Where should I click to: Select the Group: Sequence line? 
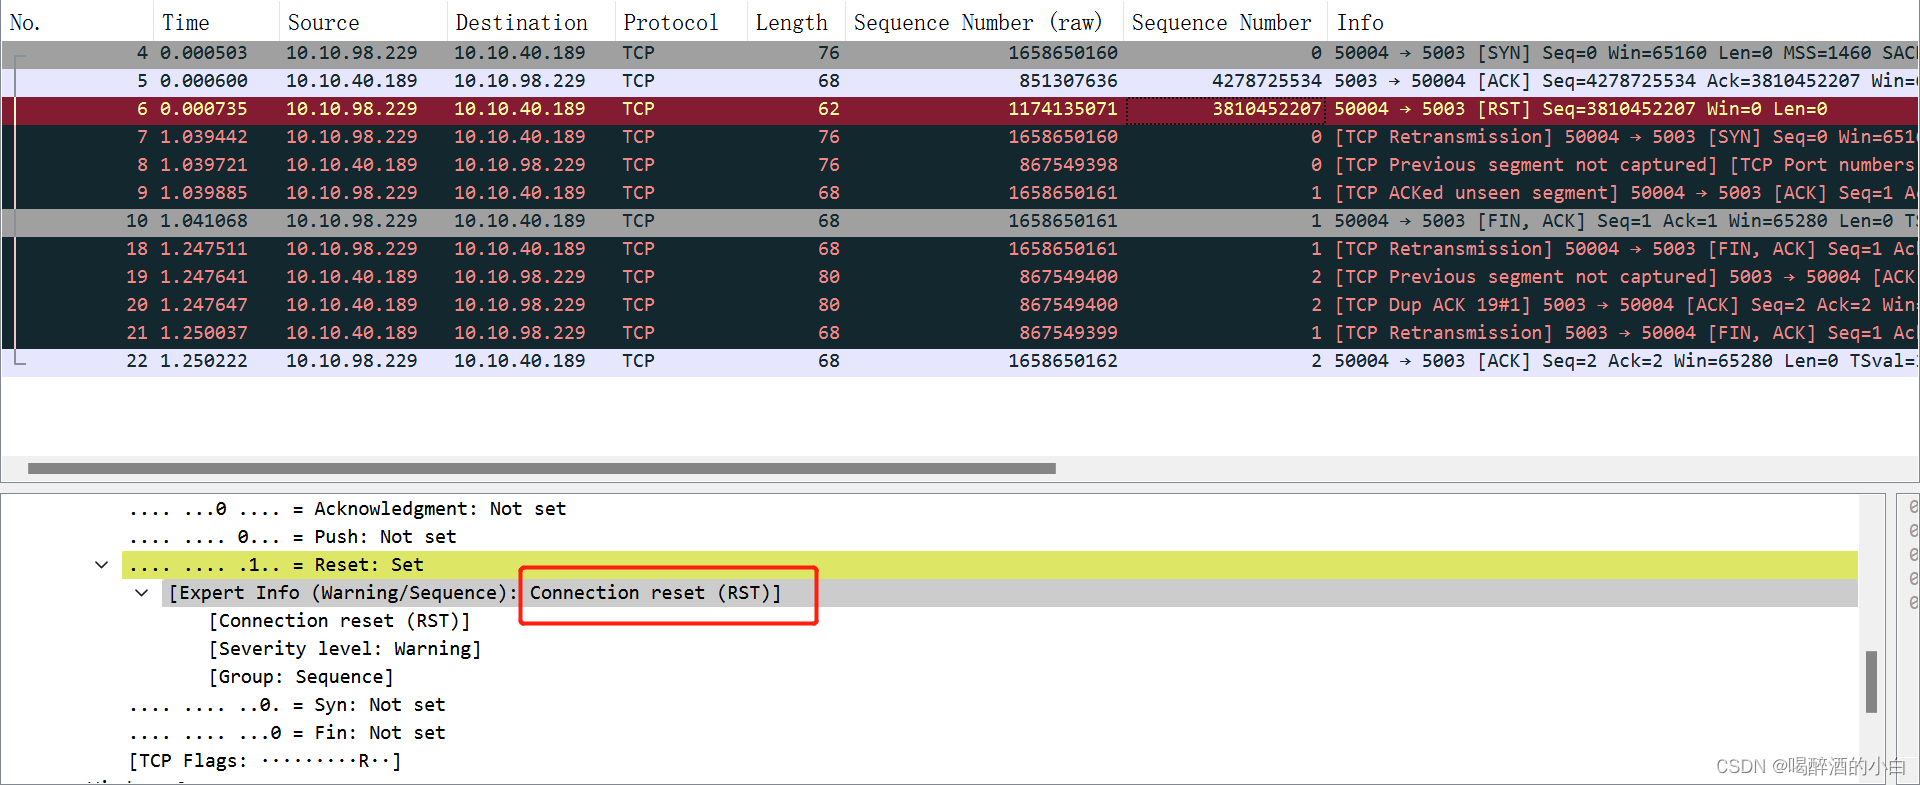click(x=301, y=677)
